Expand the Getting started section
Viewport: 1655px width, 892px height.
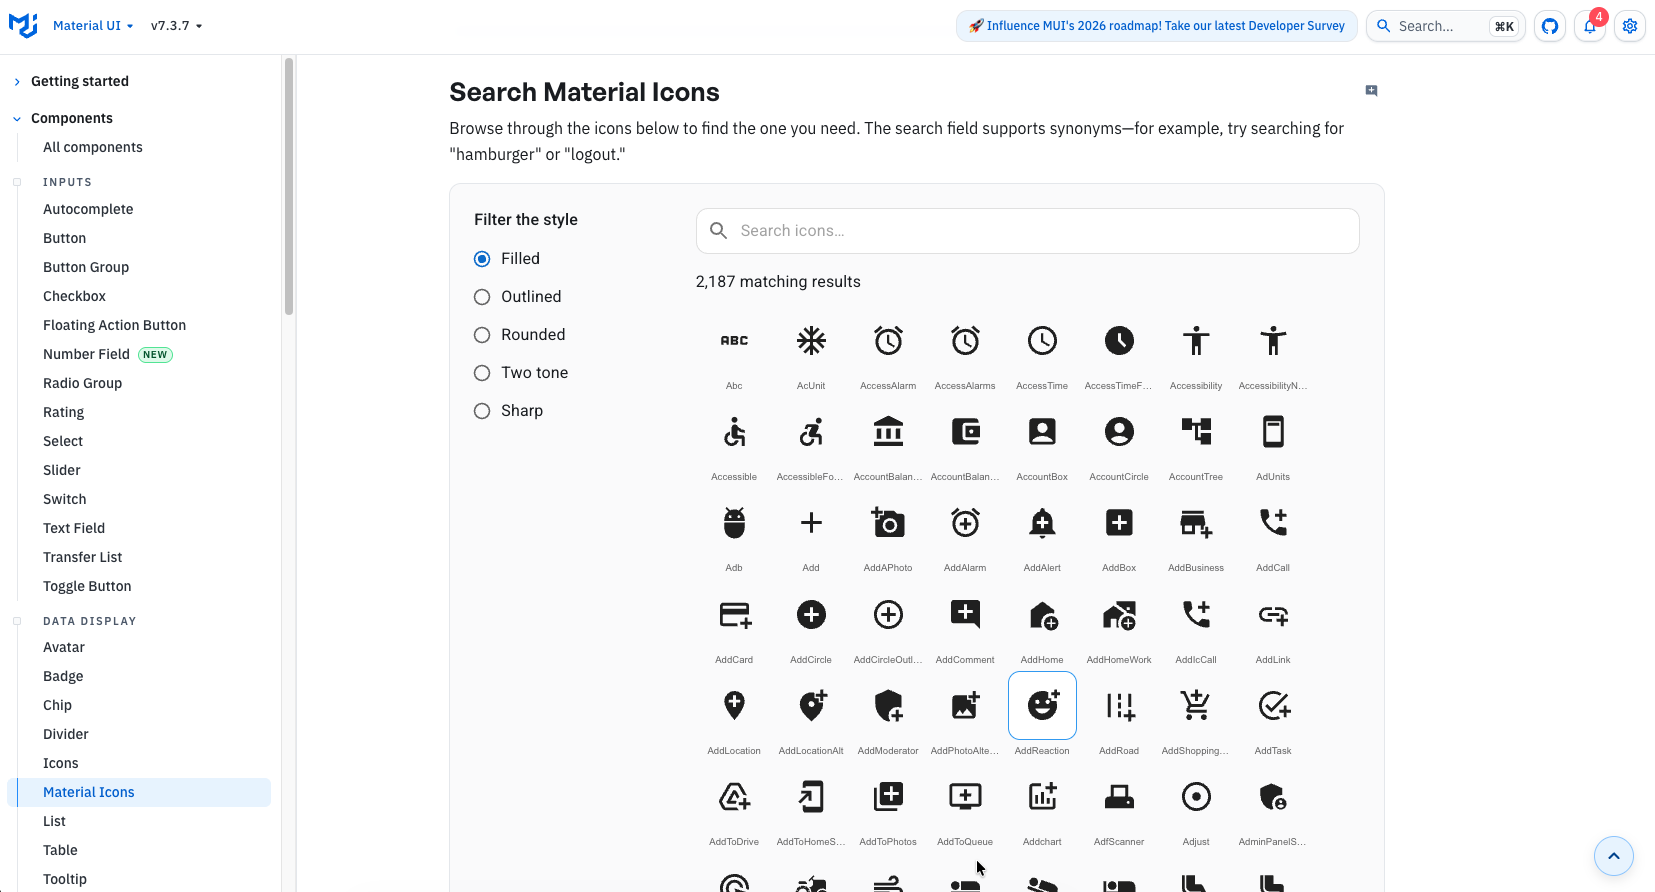80,81
